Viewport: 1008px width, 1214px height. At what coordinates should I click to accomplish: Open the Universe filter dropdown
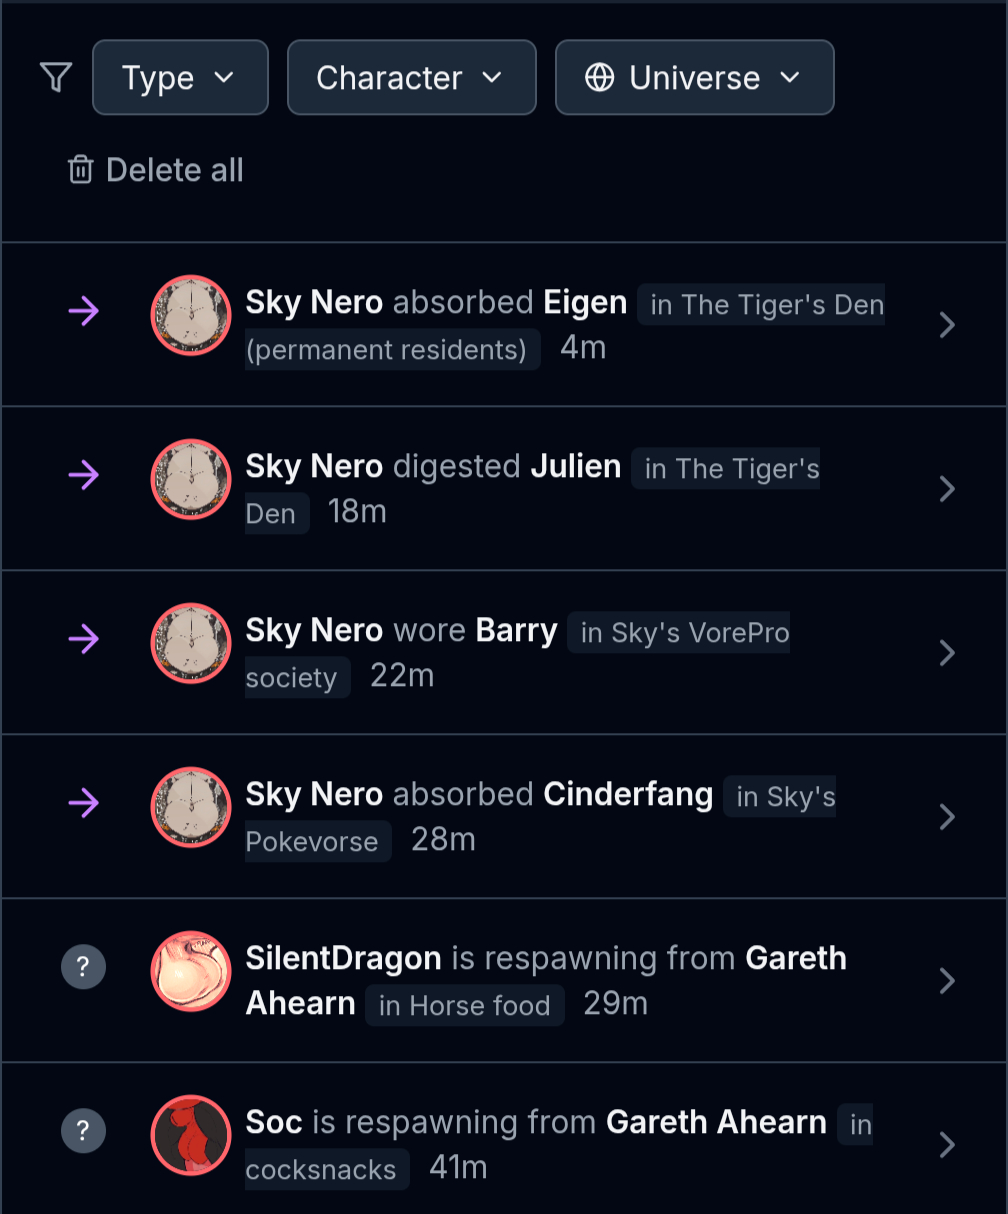694,78
